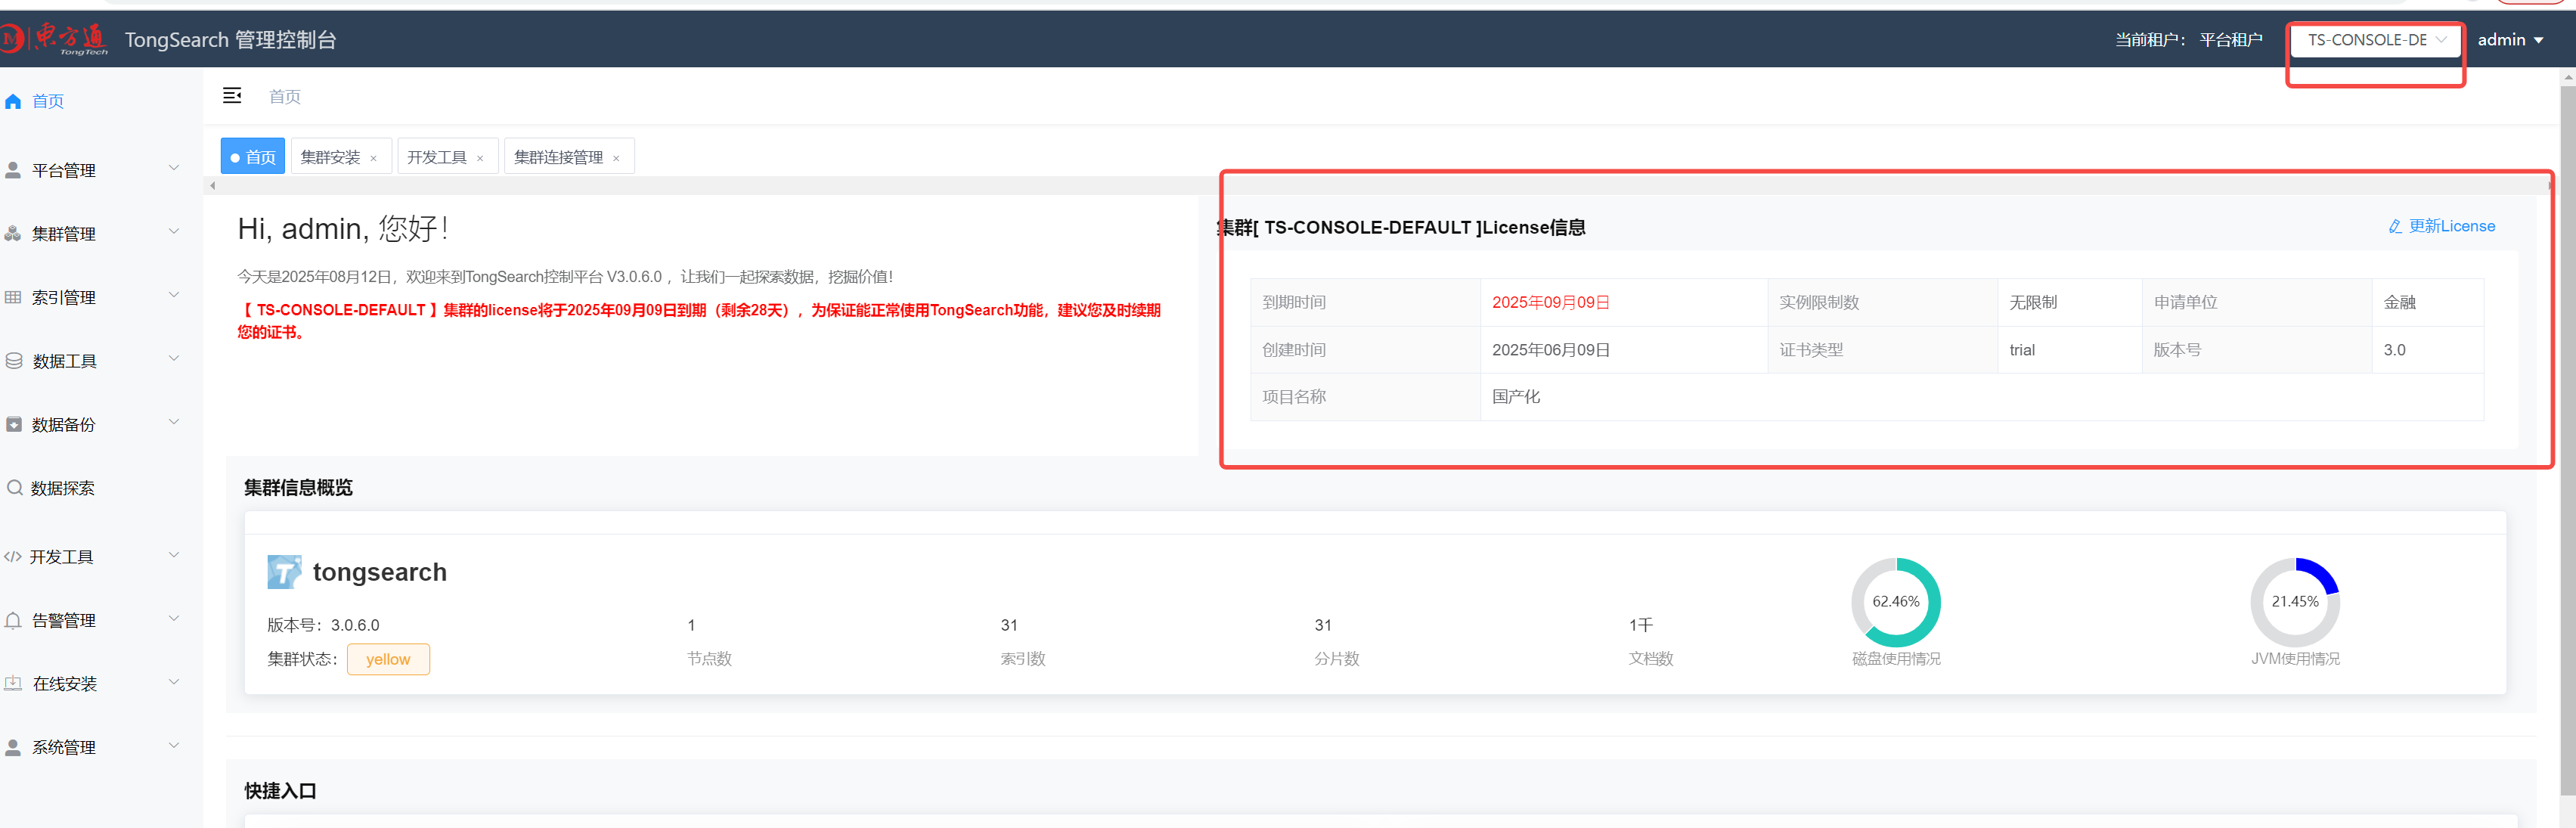
Task: Click the 数据工具 database icon
Action: click(x=14, y=361)
